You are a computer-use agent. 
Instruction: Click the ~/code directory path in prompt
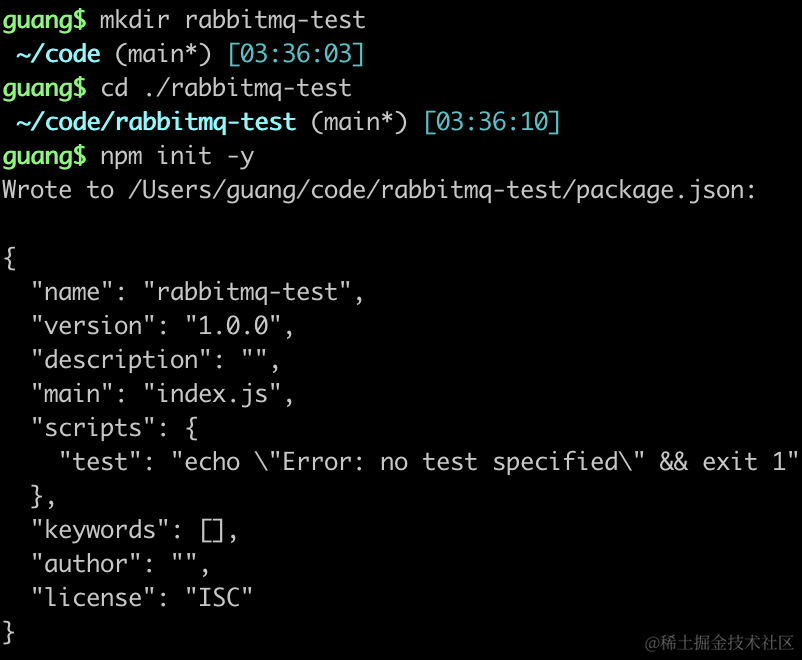coord(58,54)
